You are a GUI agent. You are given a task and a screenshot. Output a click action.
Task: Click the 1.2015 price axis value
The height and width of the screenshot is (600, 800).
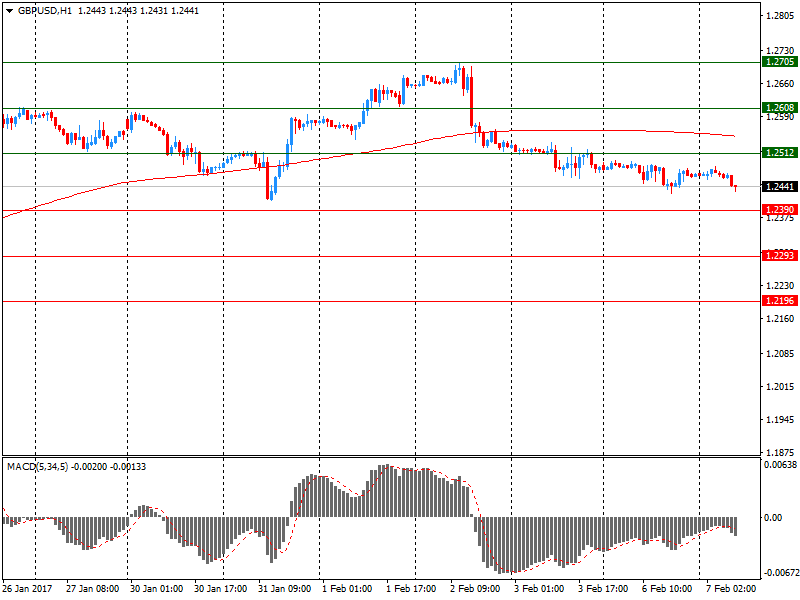(x=780, y=387)
